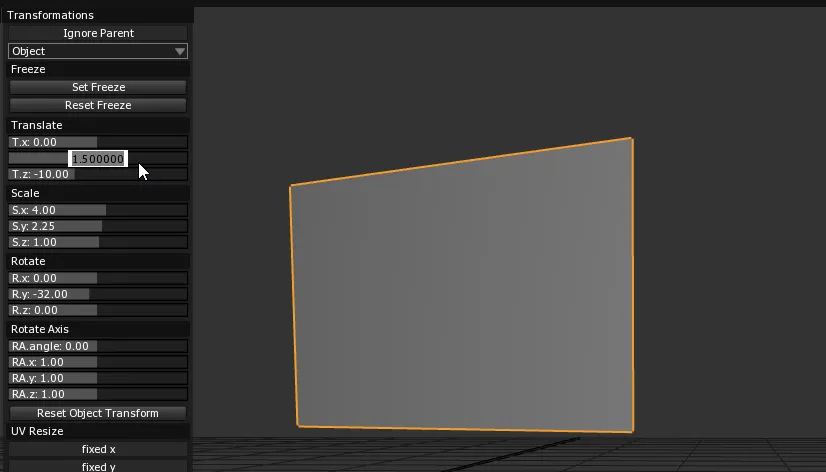
Task: Click the T.y input field showing 1.500000
Action: point(98,159)
